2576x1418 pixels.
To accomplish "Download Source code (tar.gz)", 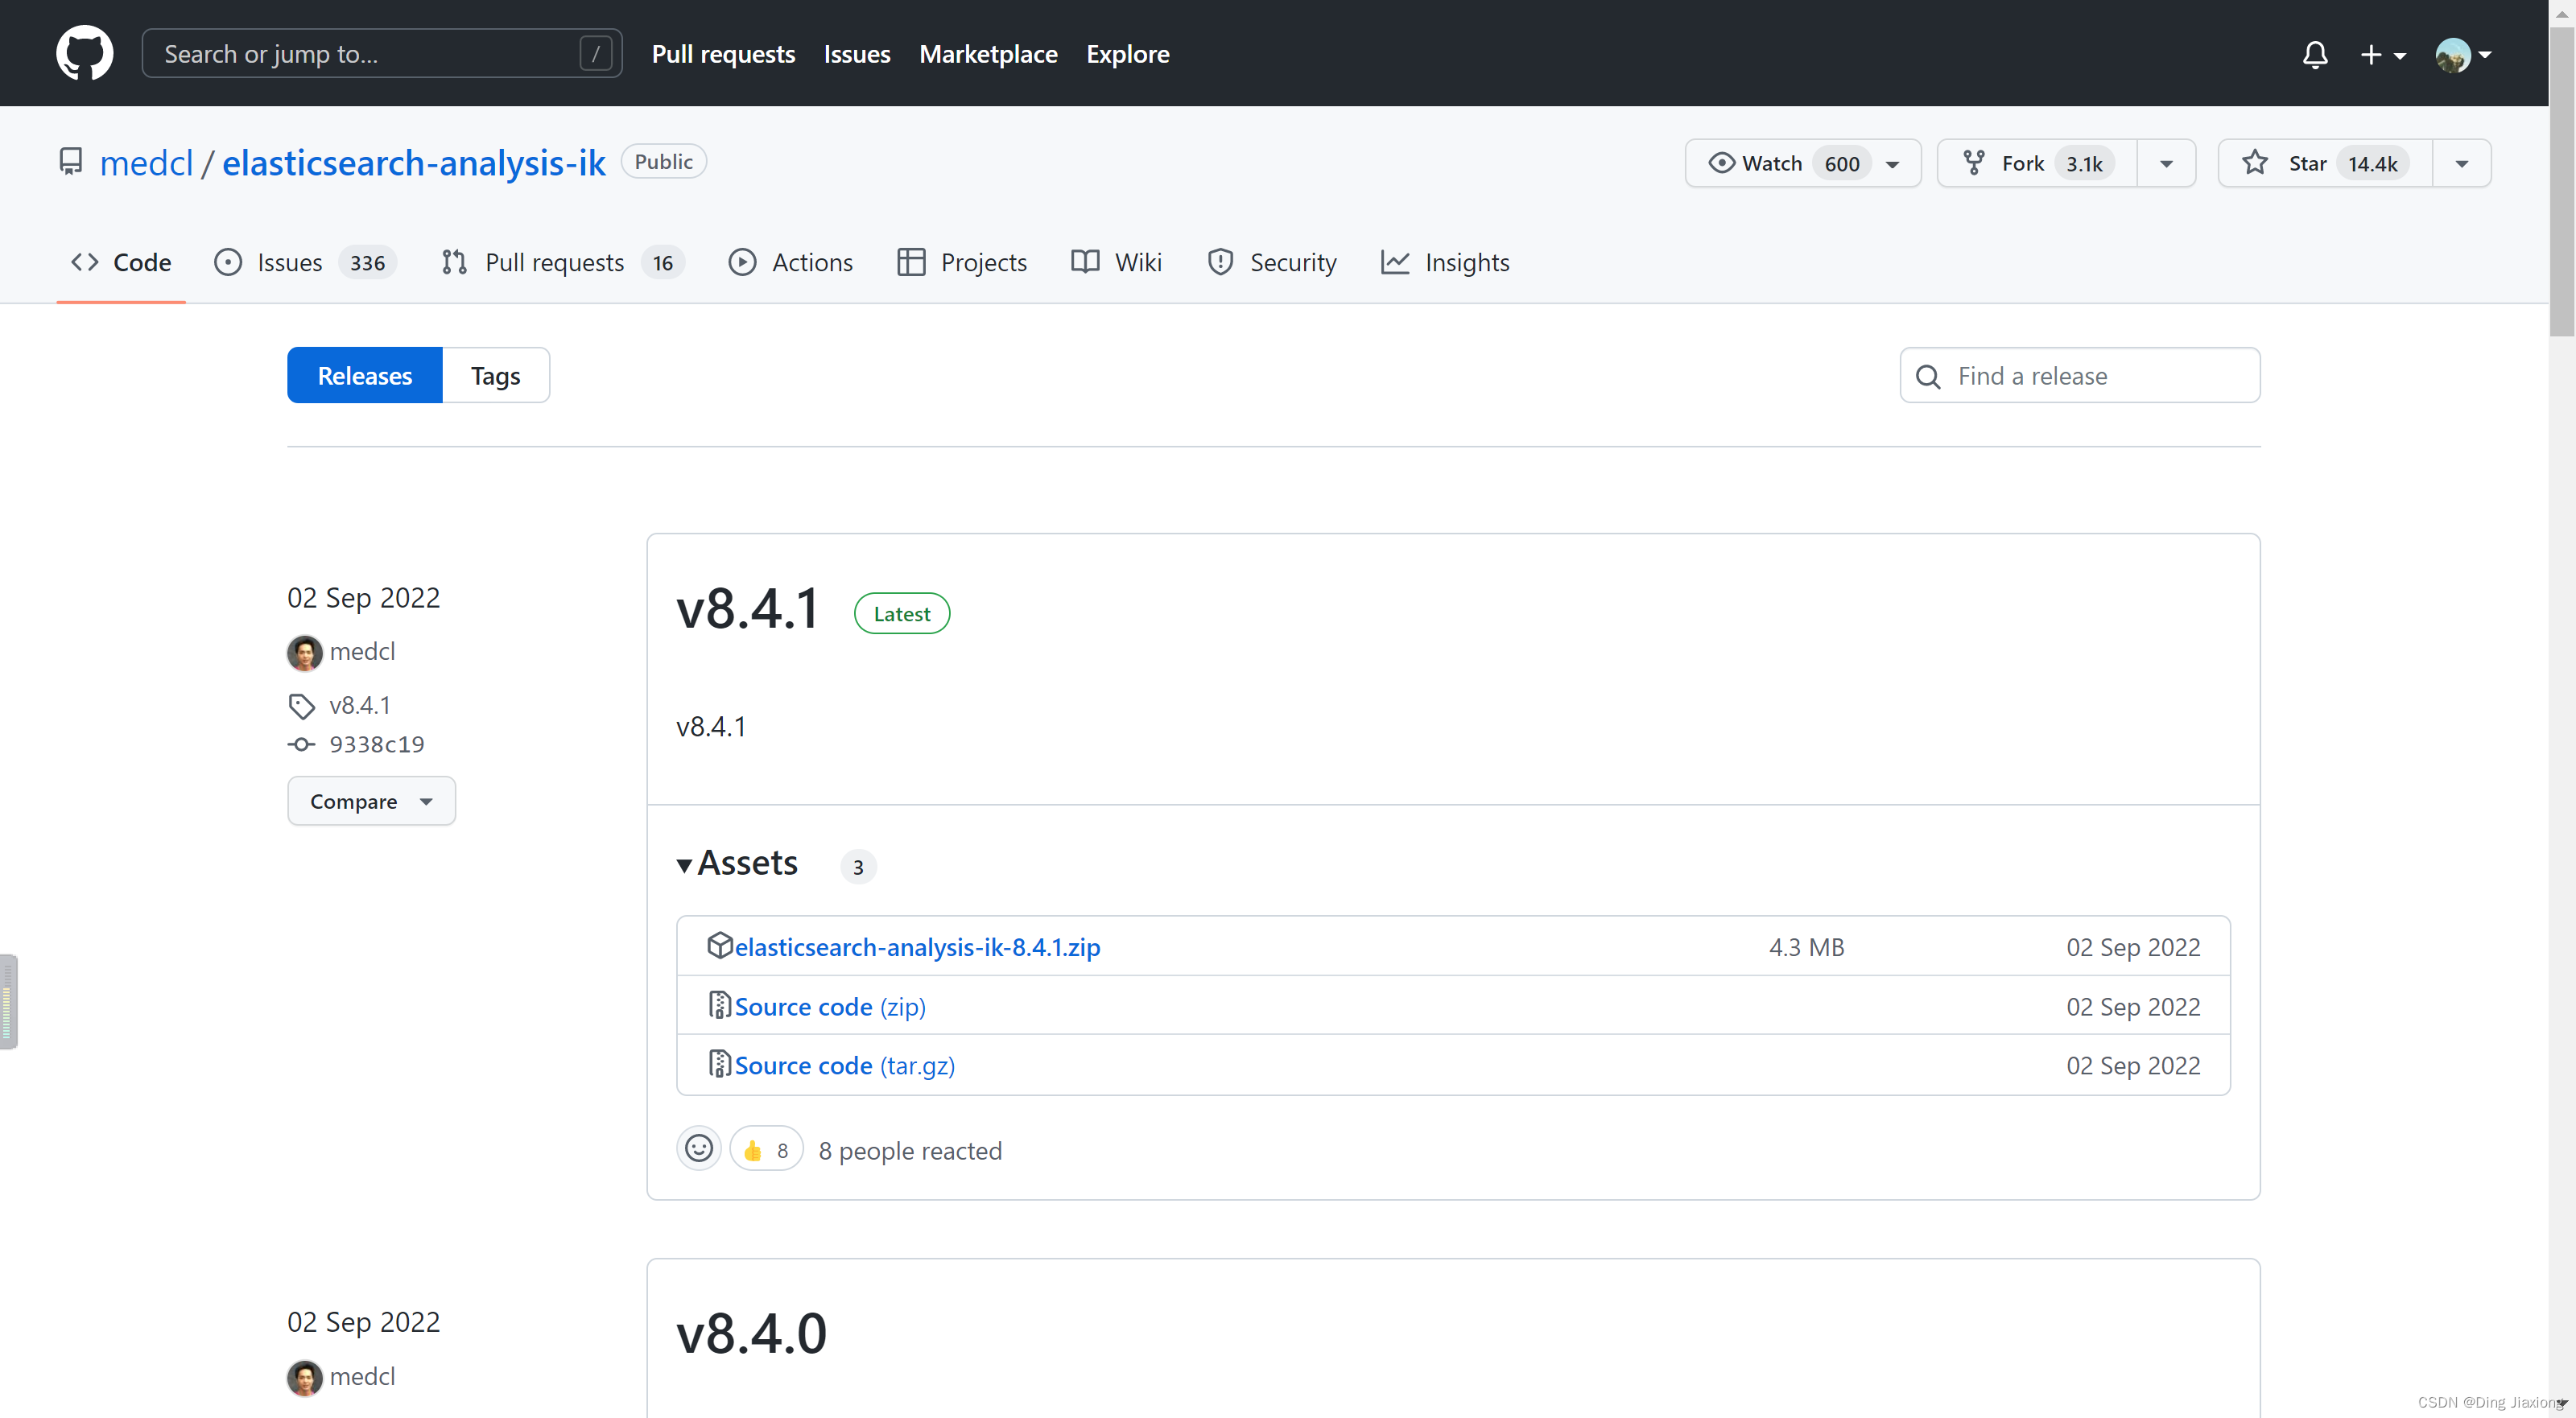I will 844,1065.
